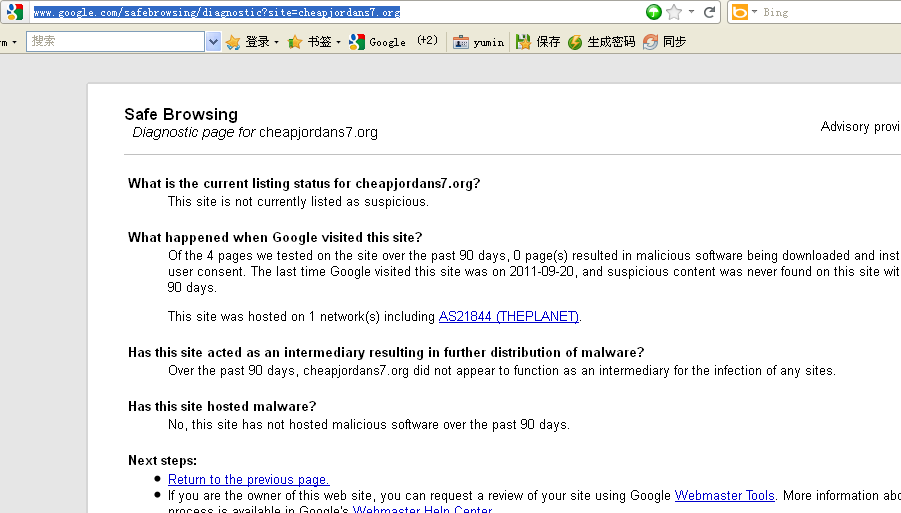This screenshot has height=513, width=901.
Task: Open the 登录 (login) dropdown menu
Action: point(252,42)
